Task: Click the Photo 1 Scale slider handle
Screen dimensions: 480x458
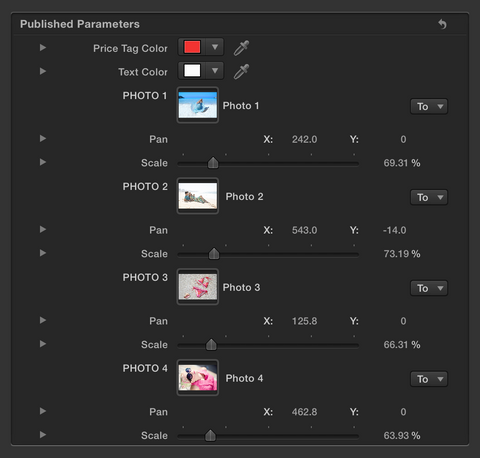Action: pos(213,163)
